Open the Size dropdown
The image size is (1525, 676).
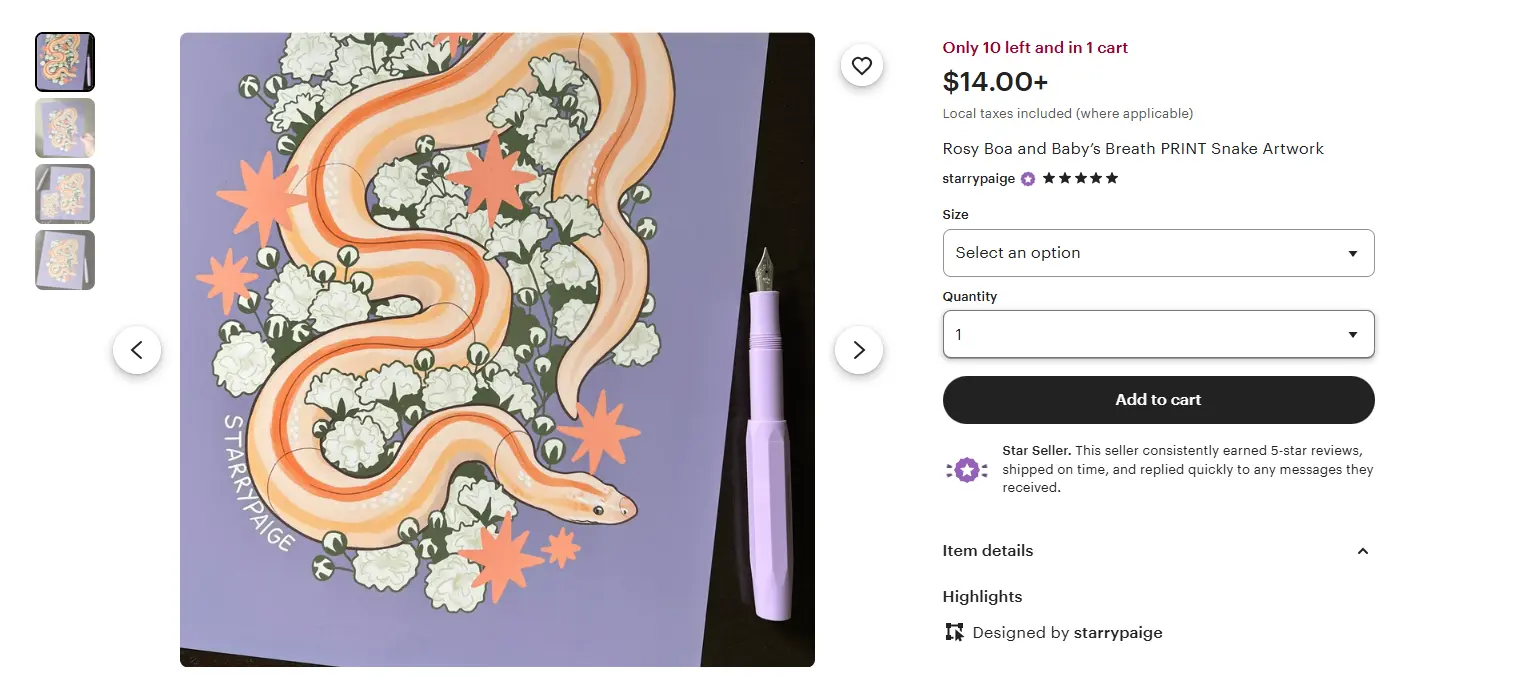pyautogui.click(x=1158, y=253)
